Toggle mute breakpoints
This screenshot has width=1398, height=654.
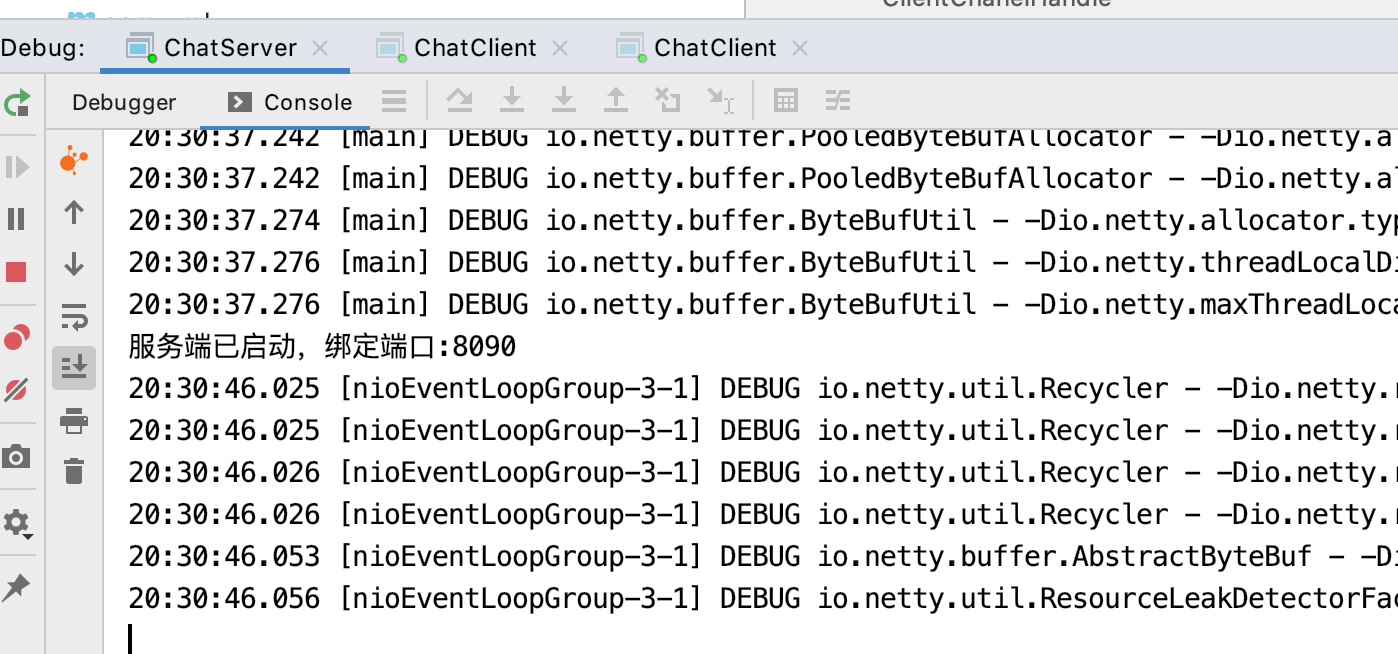17,390
